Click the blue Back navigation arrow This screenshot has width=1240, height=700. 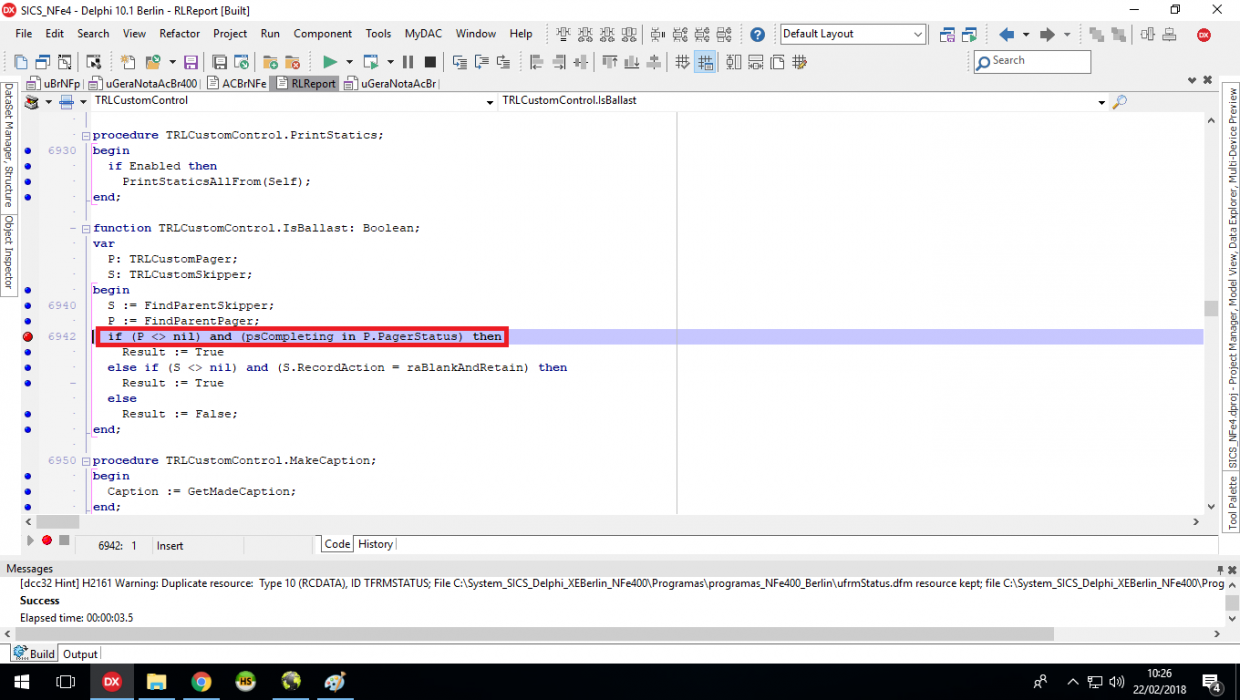[x=1007, y=34]
